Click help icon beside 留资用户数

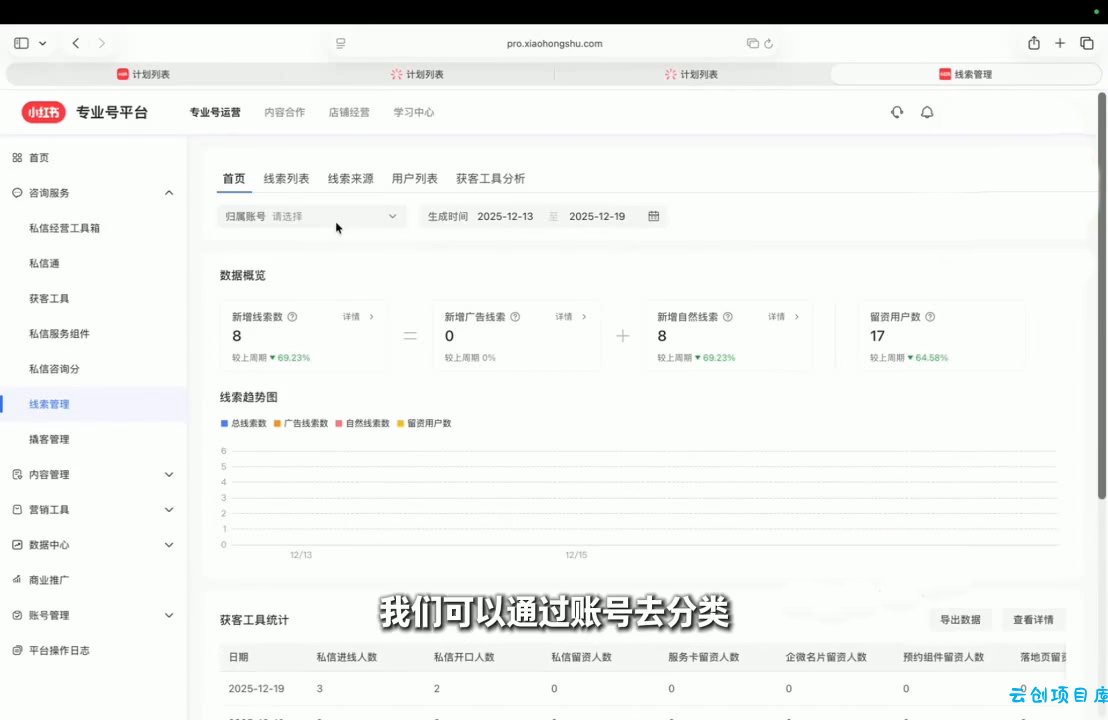pyautogui.click(x=930, y=317)
